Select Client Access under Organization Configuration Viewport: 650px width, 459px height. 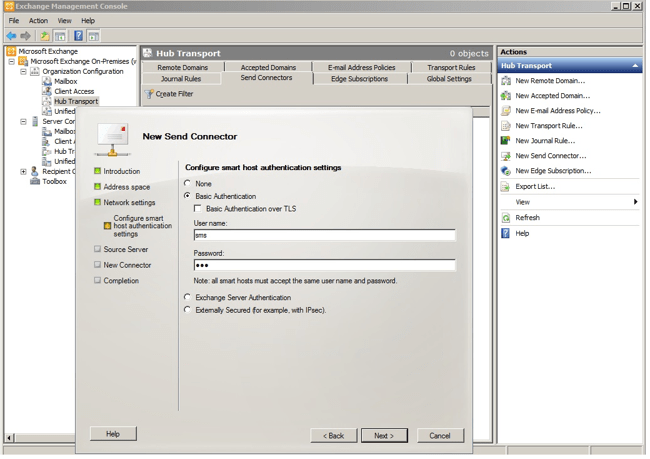click(74, 92)
